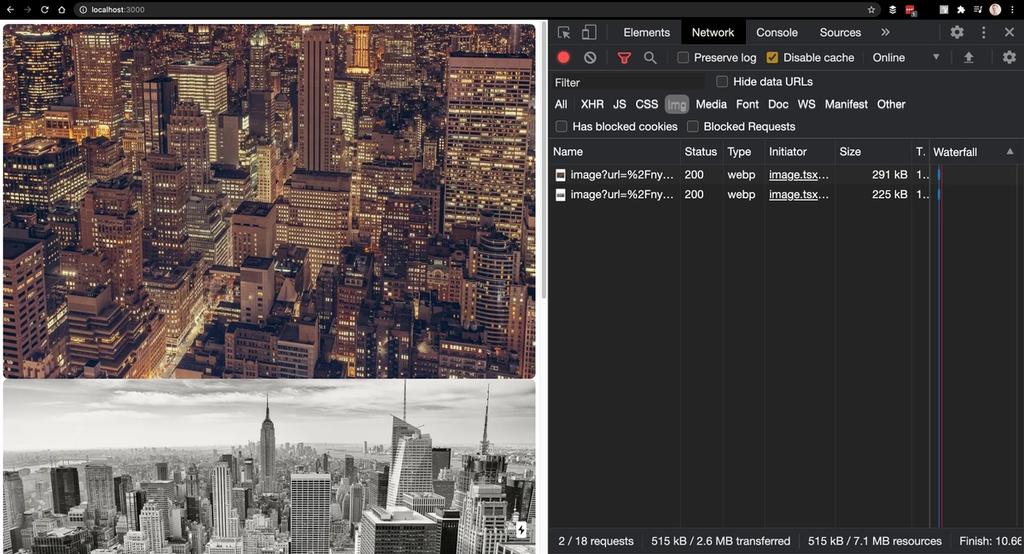The width and height of the screenshot is (1024, 554).
Task: Switch to the Elements tab
Action: coord(646,32)
